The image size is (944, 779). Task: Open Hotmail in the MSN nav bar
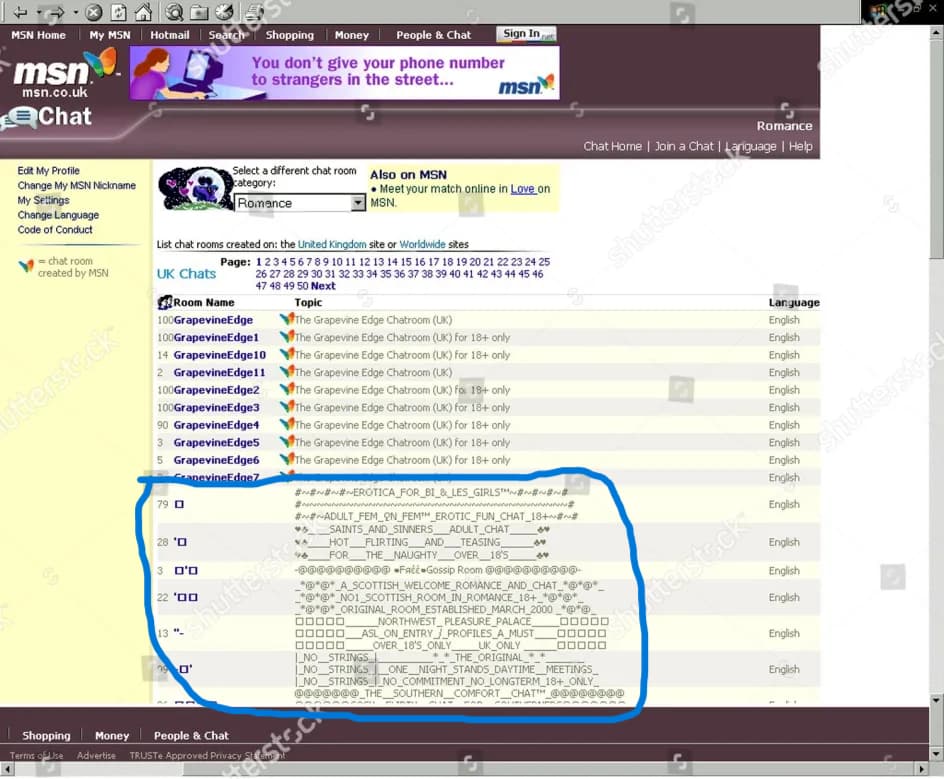(170, 35)
